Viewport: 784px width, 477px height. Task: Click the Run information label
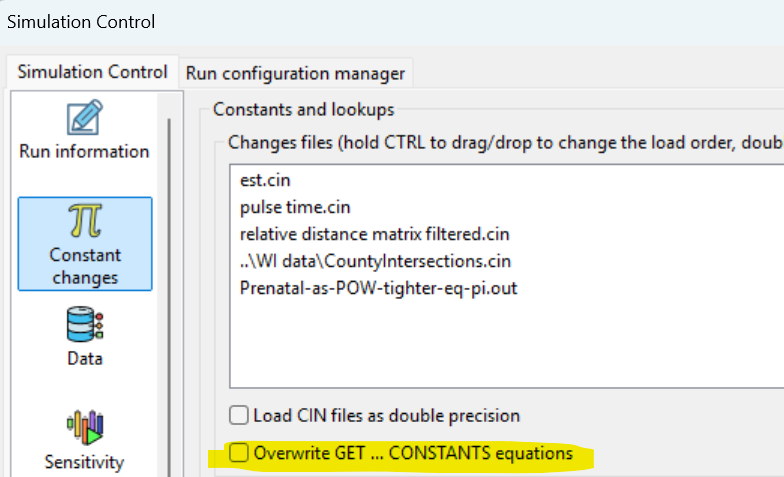tap(84, 151)
